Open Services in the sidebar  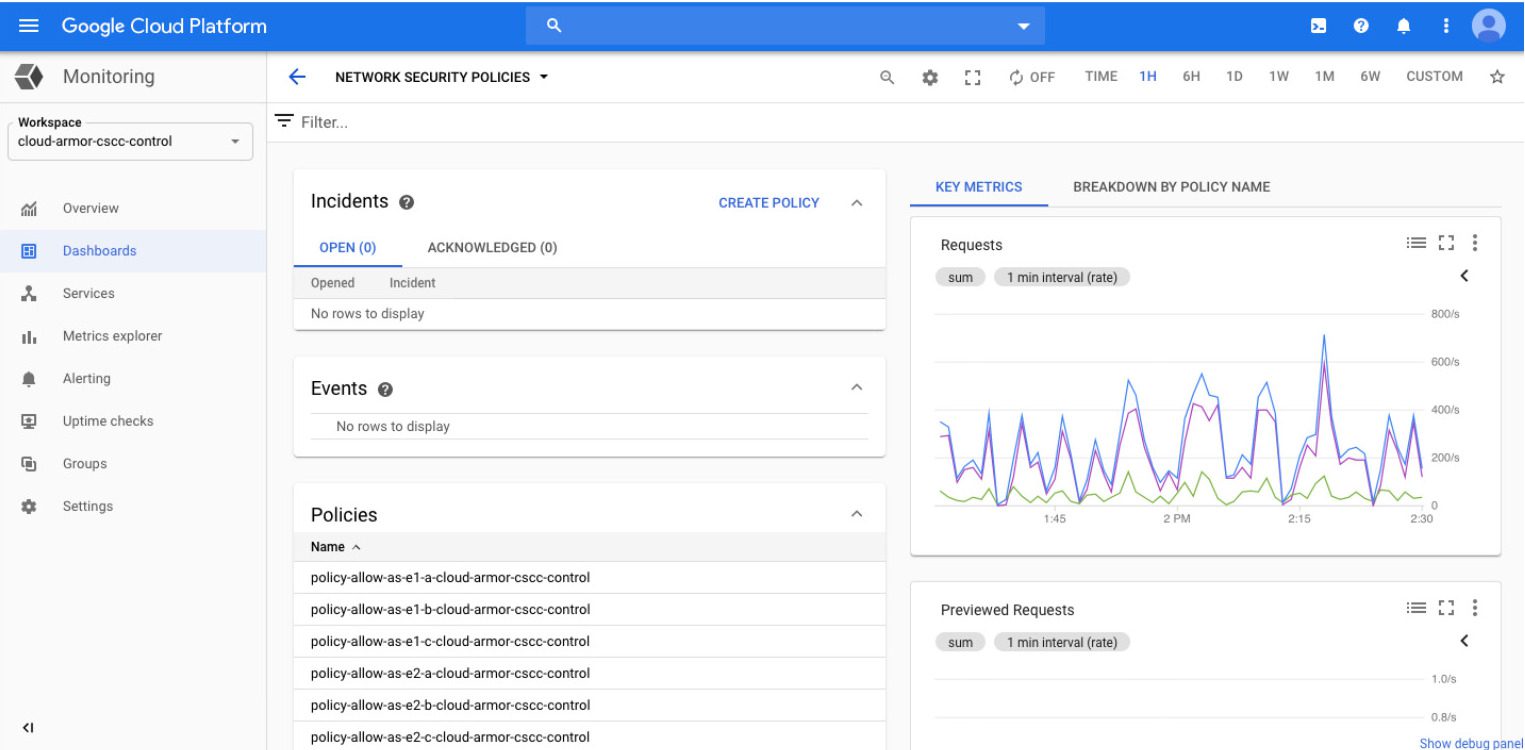click(x=88, y=293)
